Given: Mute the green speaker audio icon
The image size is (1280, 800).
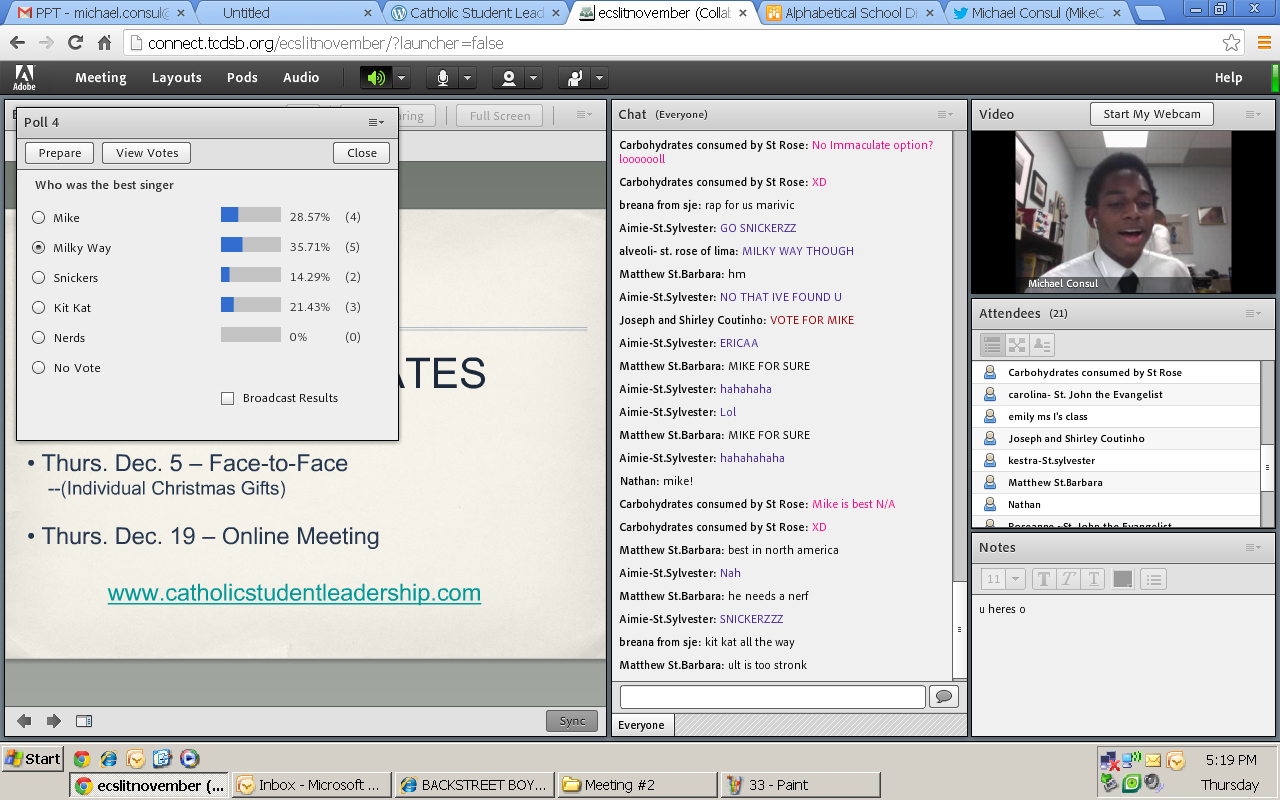Looking at the screenshot, I should pos(376,78).
